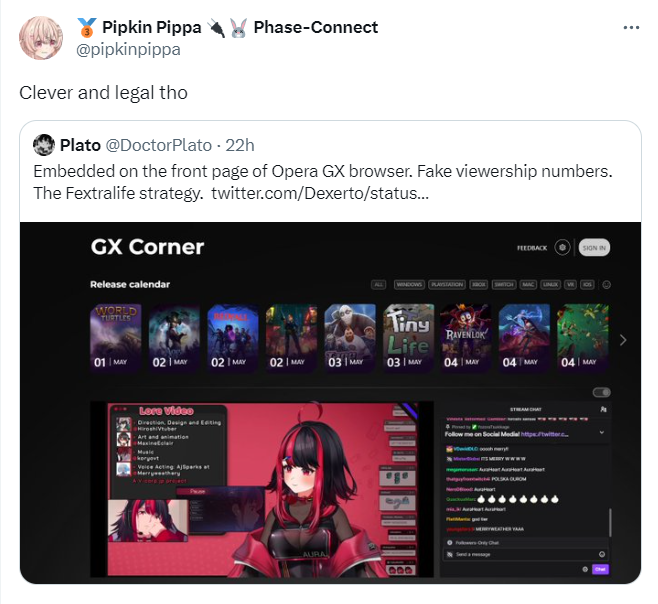This screenshot has width=658, height=604.
Task: Select the SWITCH platform filter
Action: pos(504,285)
